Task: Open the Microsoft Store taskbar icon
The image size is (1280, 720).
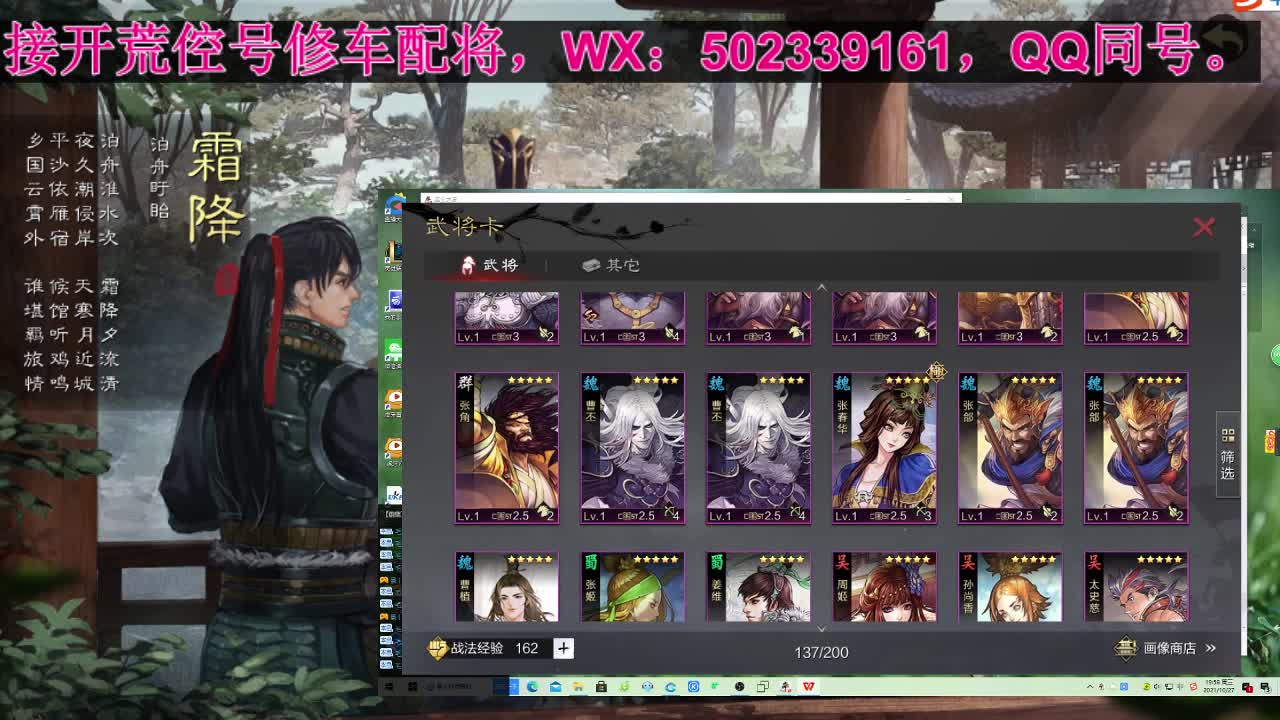Action: [x=601, y=687]
